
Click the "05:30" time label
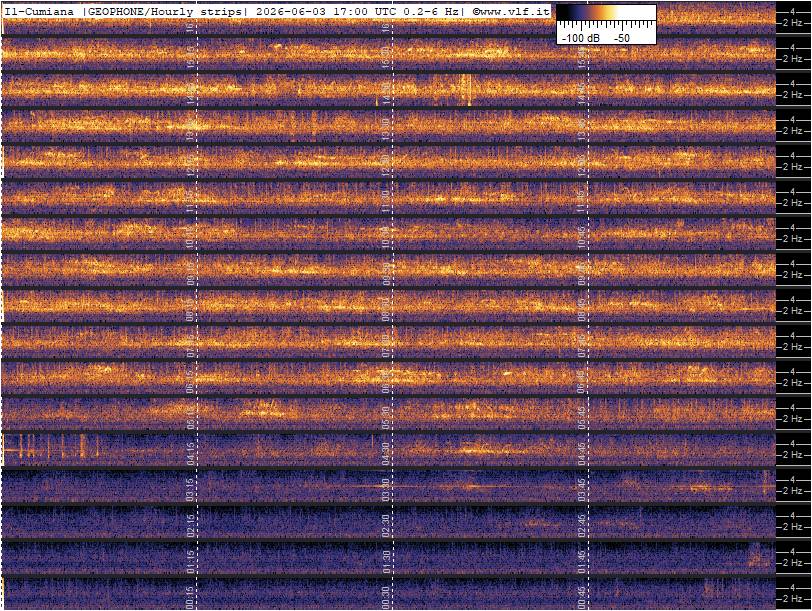(x=386, y=418)
